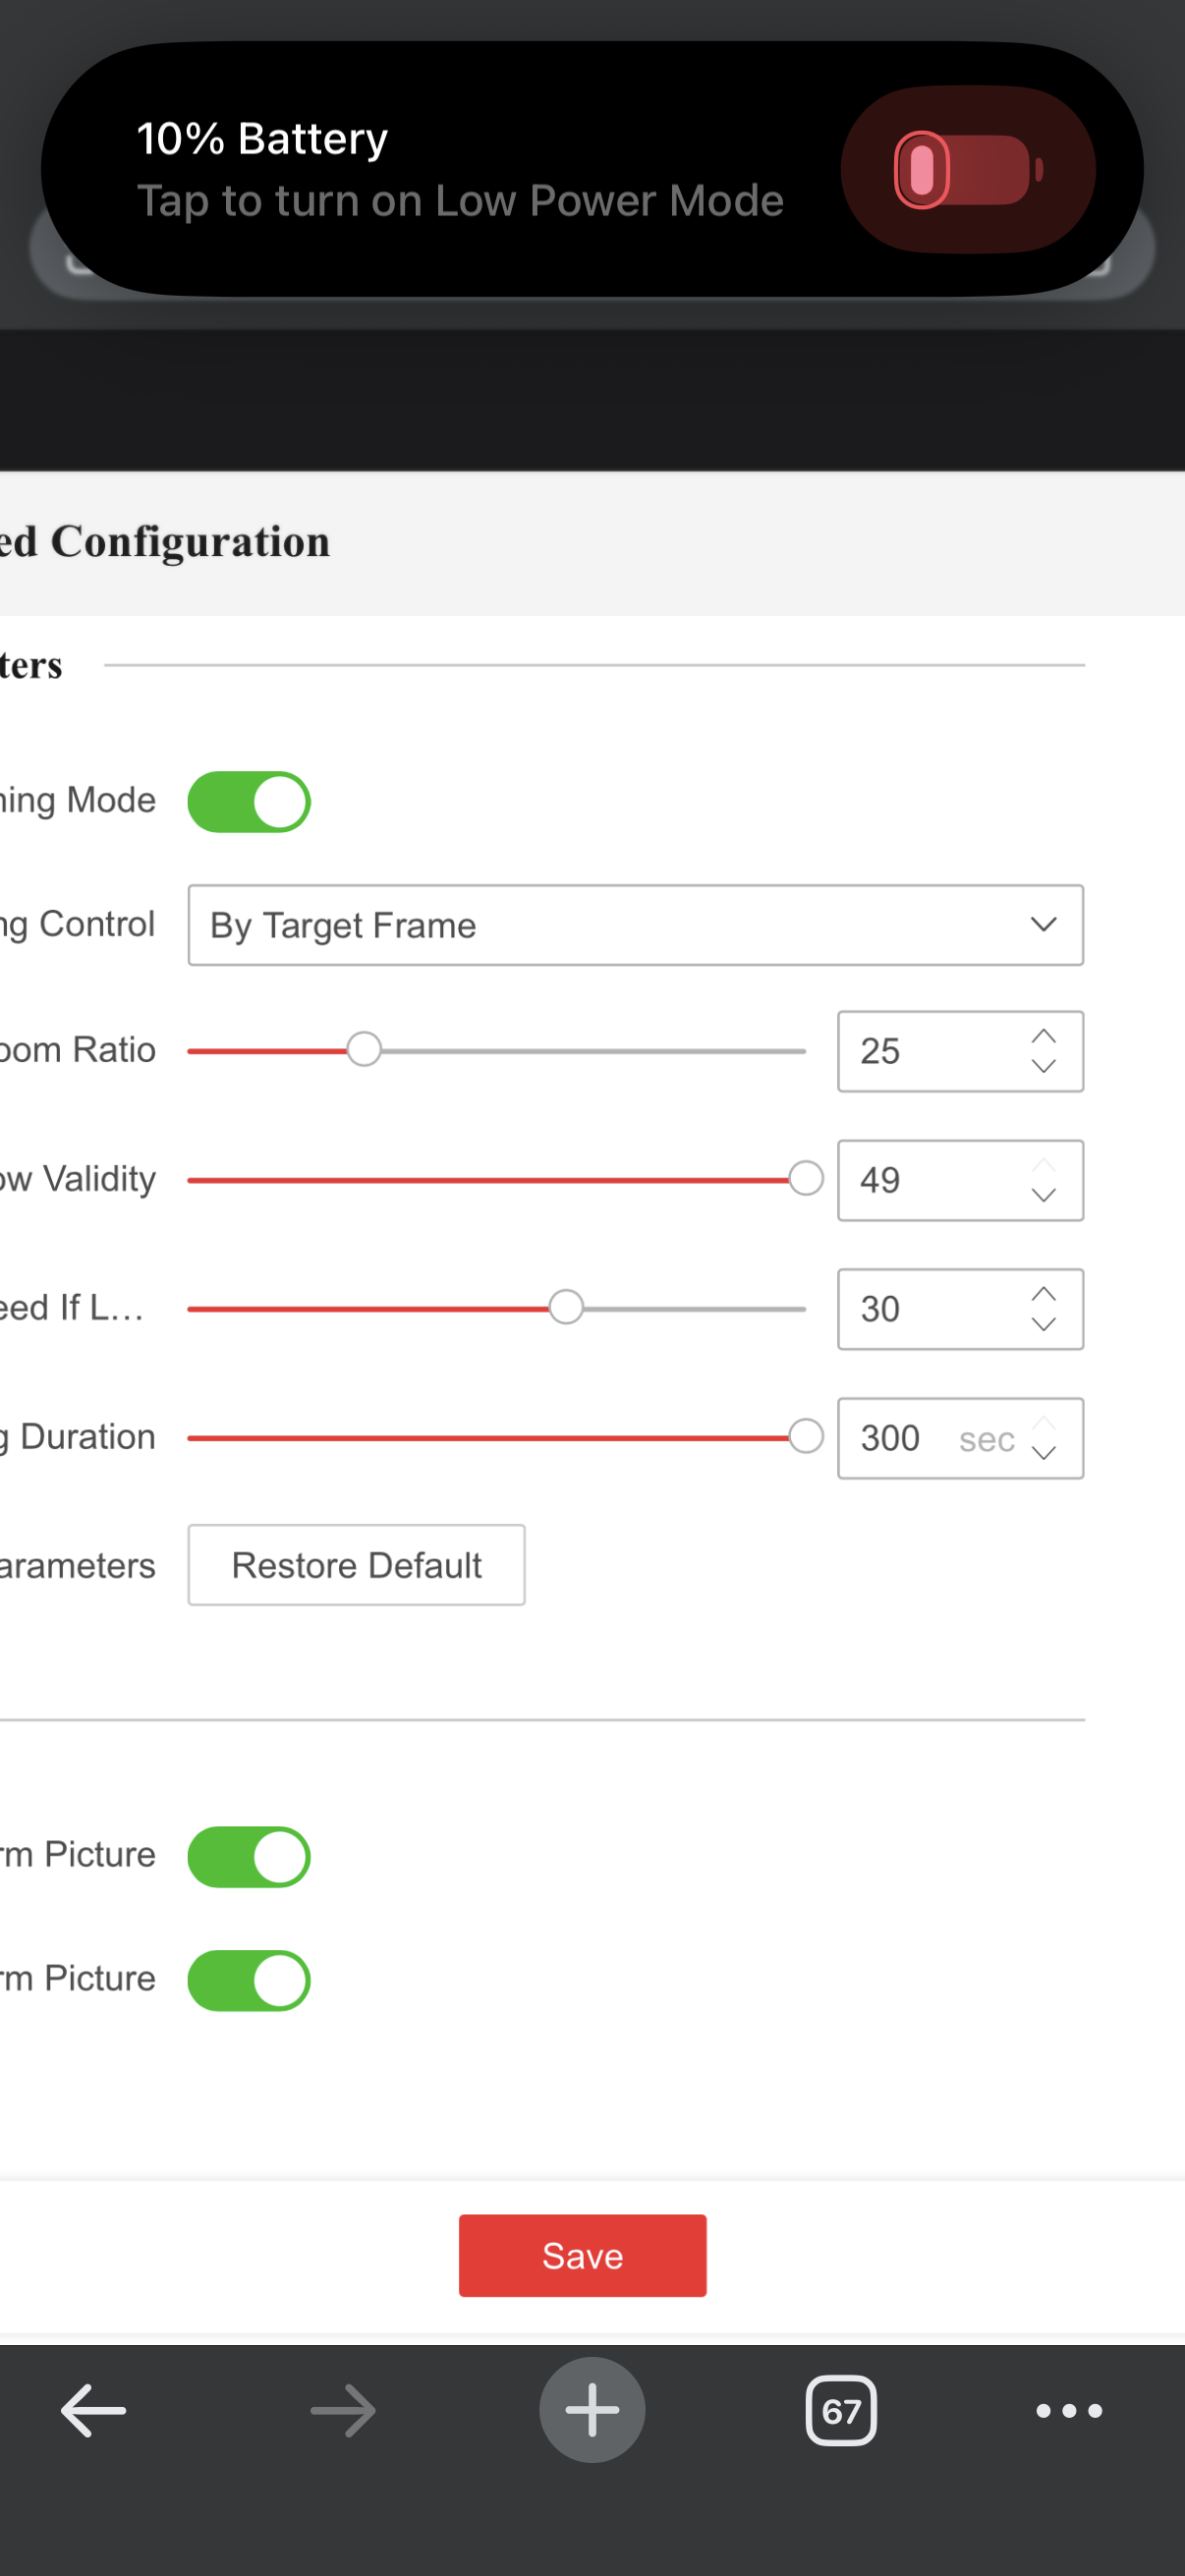
Task: Disable the first Picture toggle
Action: coord(249,1857)
